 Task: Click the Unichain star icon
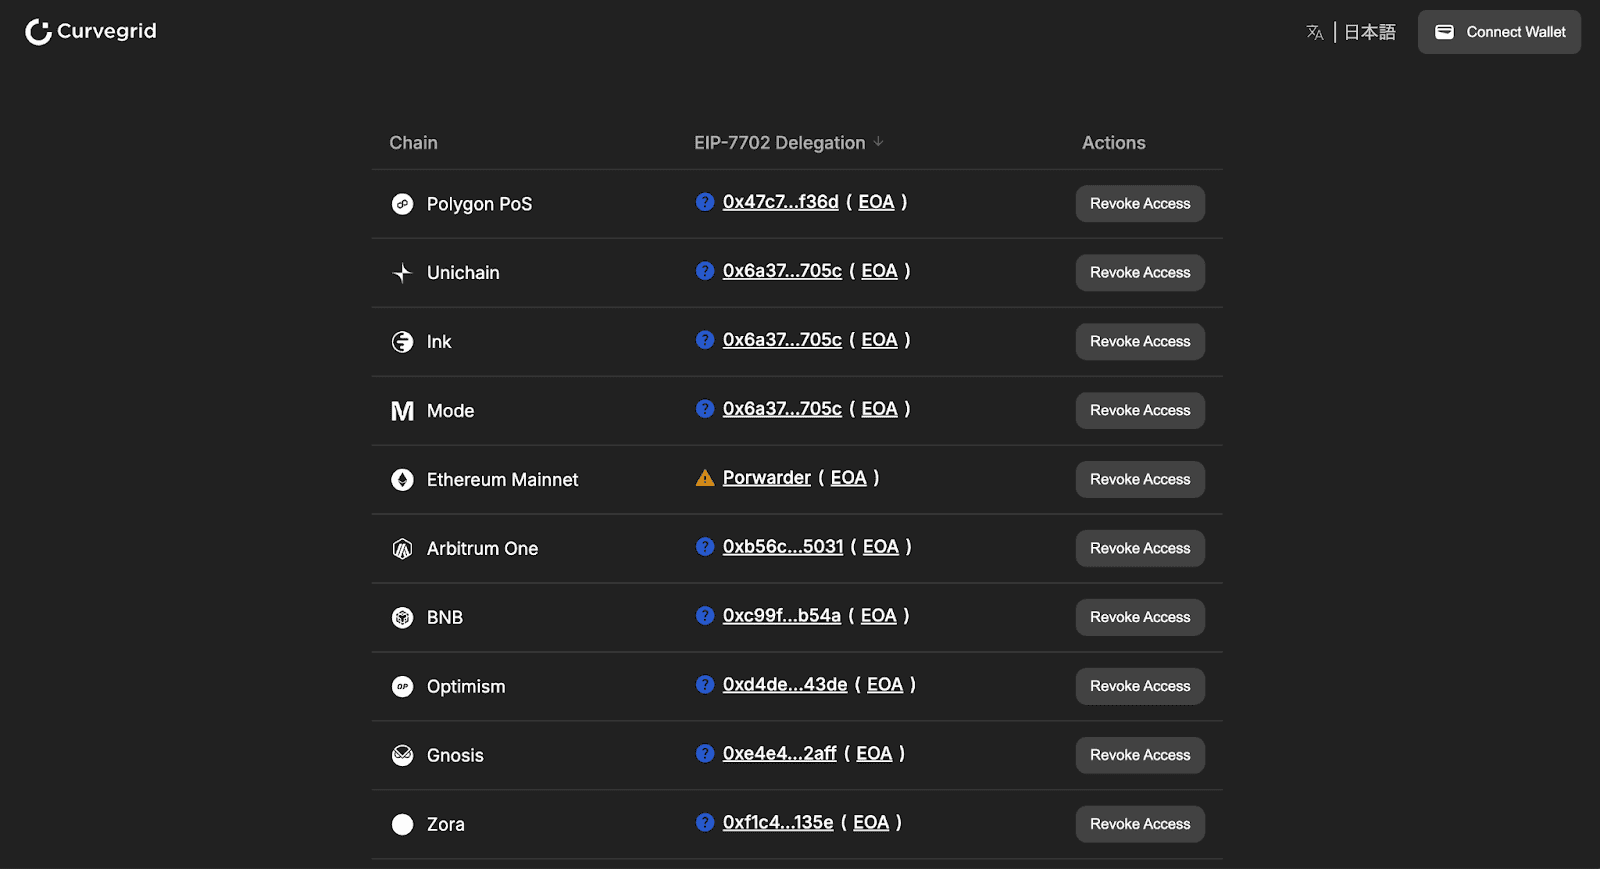(402, 273)
